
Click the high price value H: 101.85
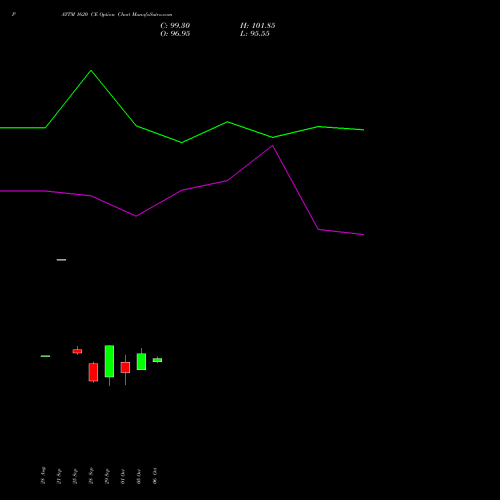[257, 26]
